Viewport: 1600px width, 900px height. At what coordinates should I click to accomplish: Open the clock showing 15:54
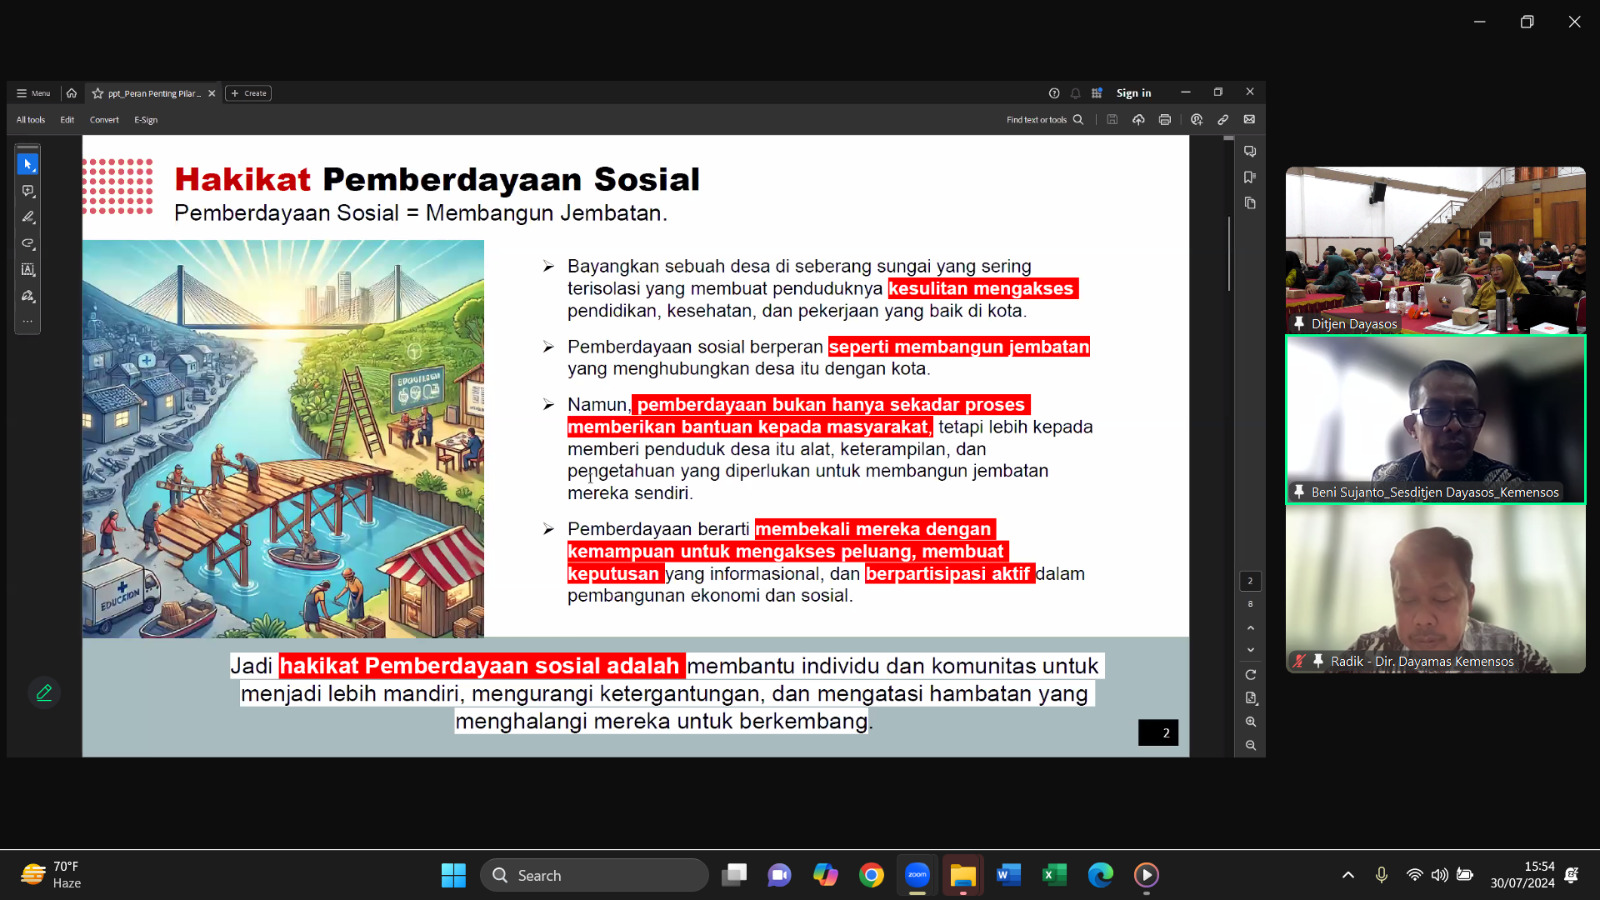1522,875
